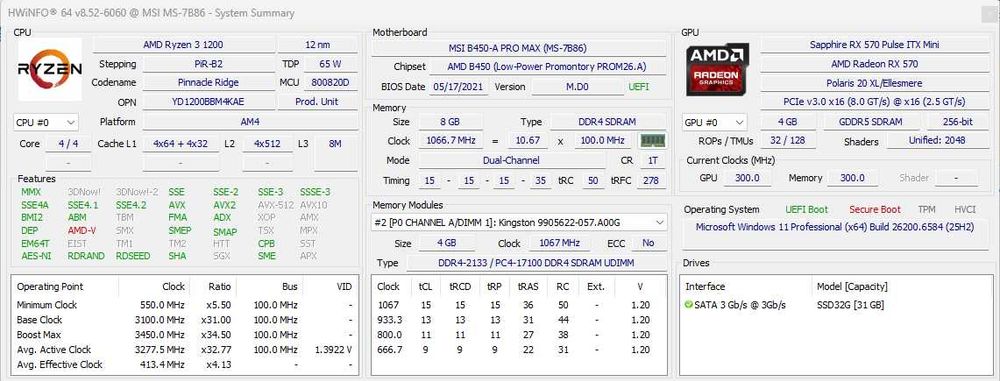Viewport: 1000px width, 381px height.
Task: Click the SSE4.2 feature label
Action: 131,205
